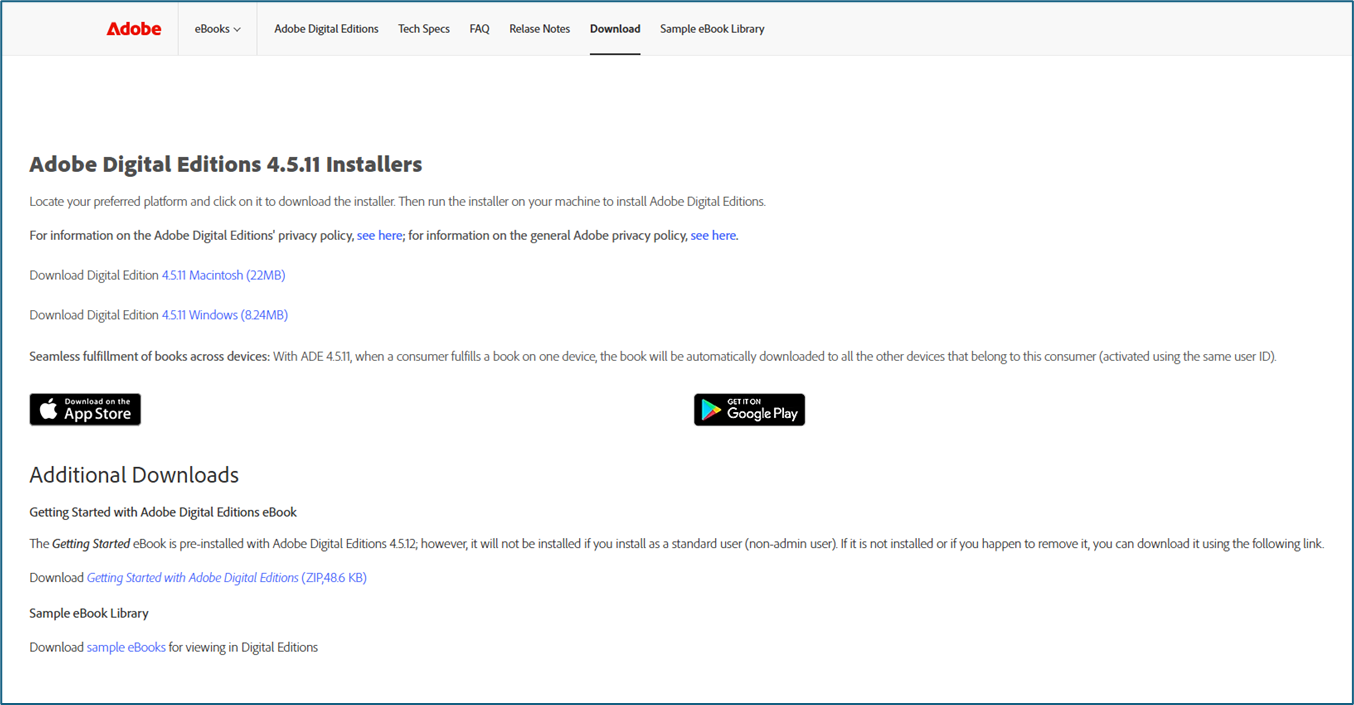
Task: Click the 'Sample eBook Library' subheading text
Action: [89, 613]
